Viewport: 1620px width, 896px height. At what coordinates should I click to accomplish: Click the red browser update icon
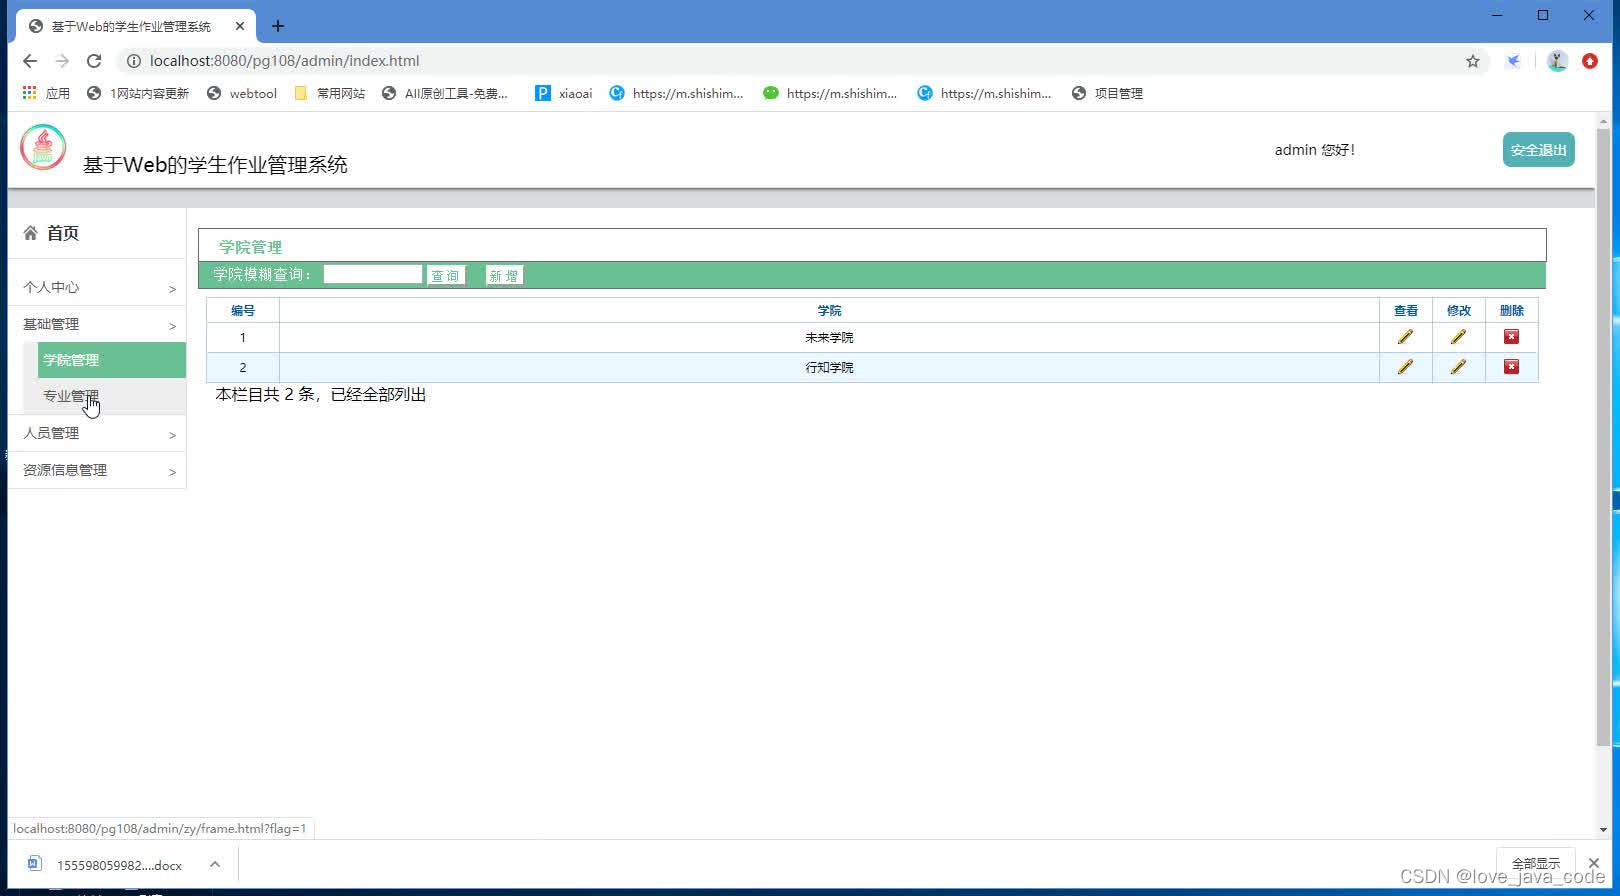pyautogui.click(x=1590, y=61)
